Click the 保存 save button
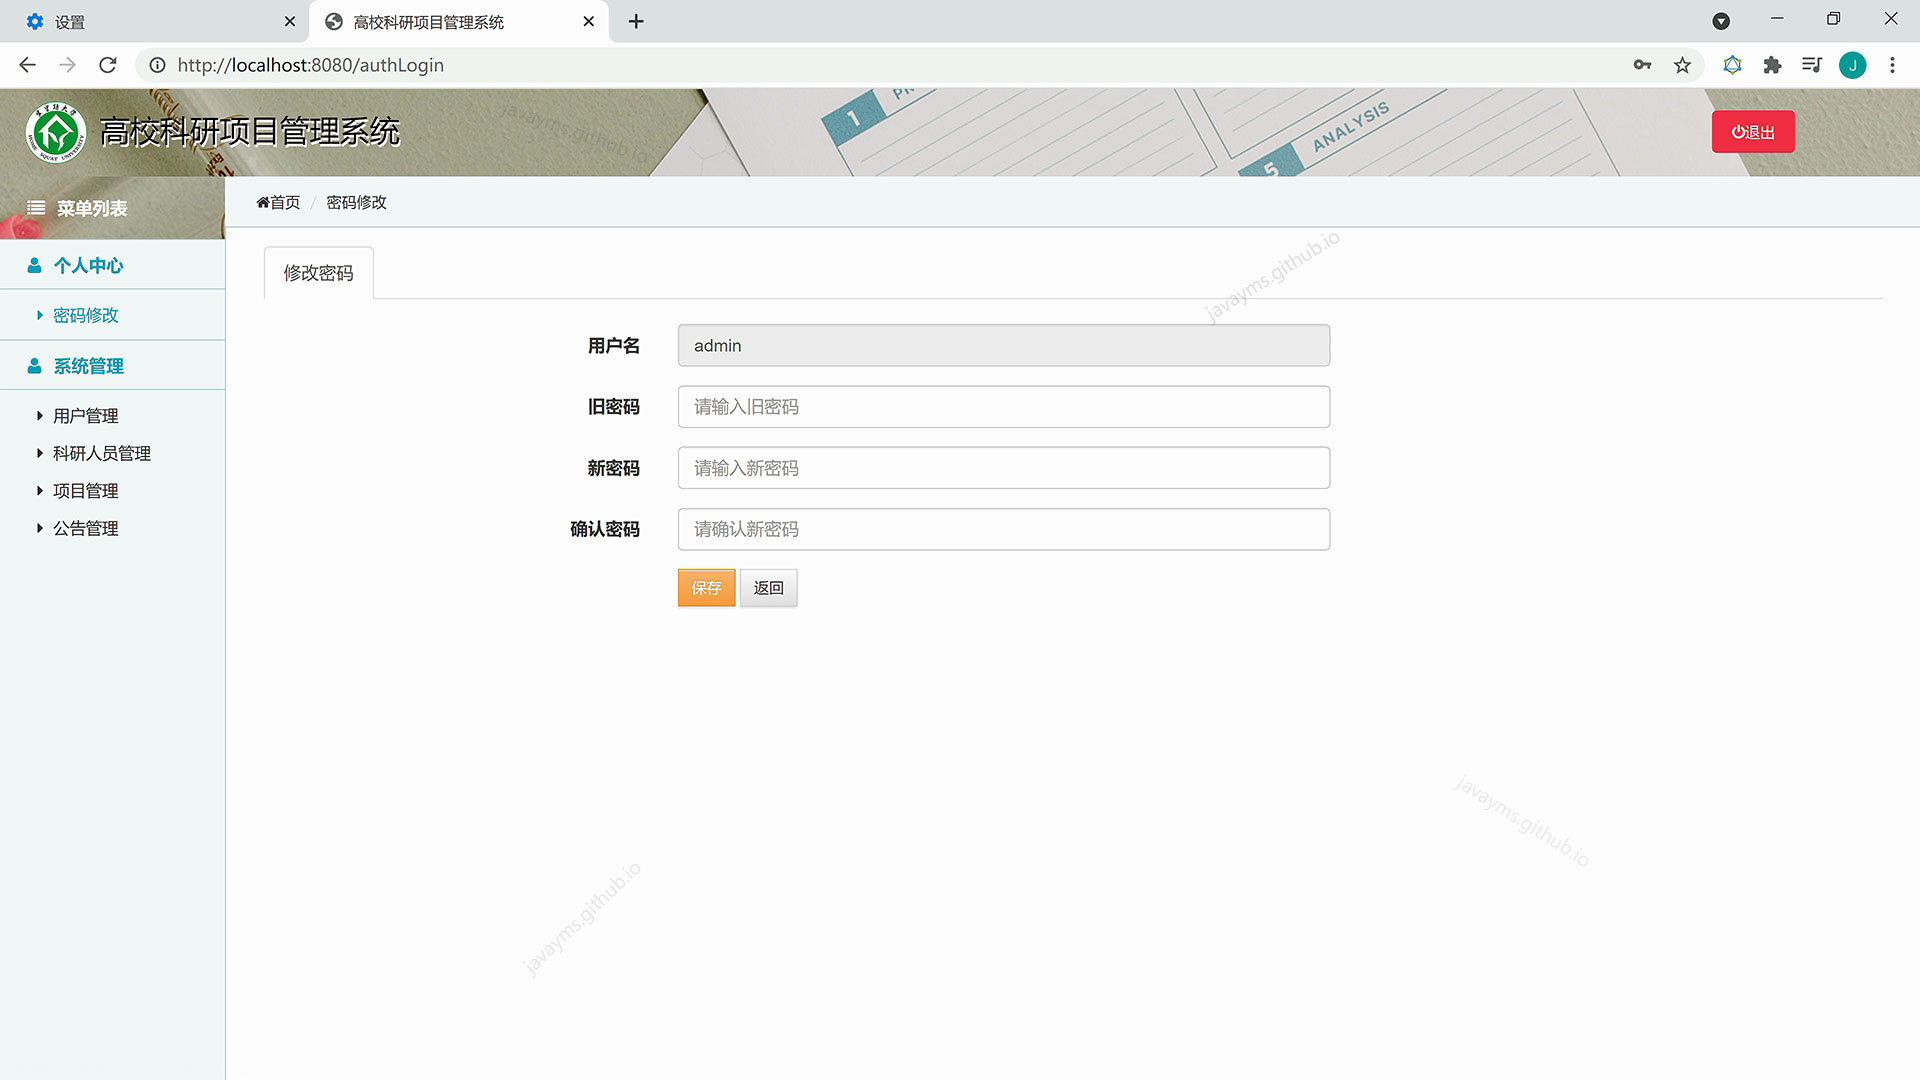Screen dimensions: 1920x1080 coord(706,588)
